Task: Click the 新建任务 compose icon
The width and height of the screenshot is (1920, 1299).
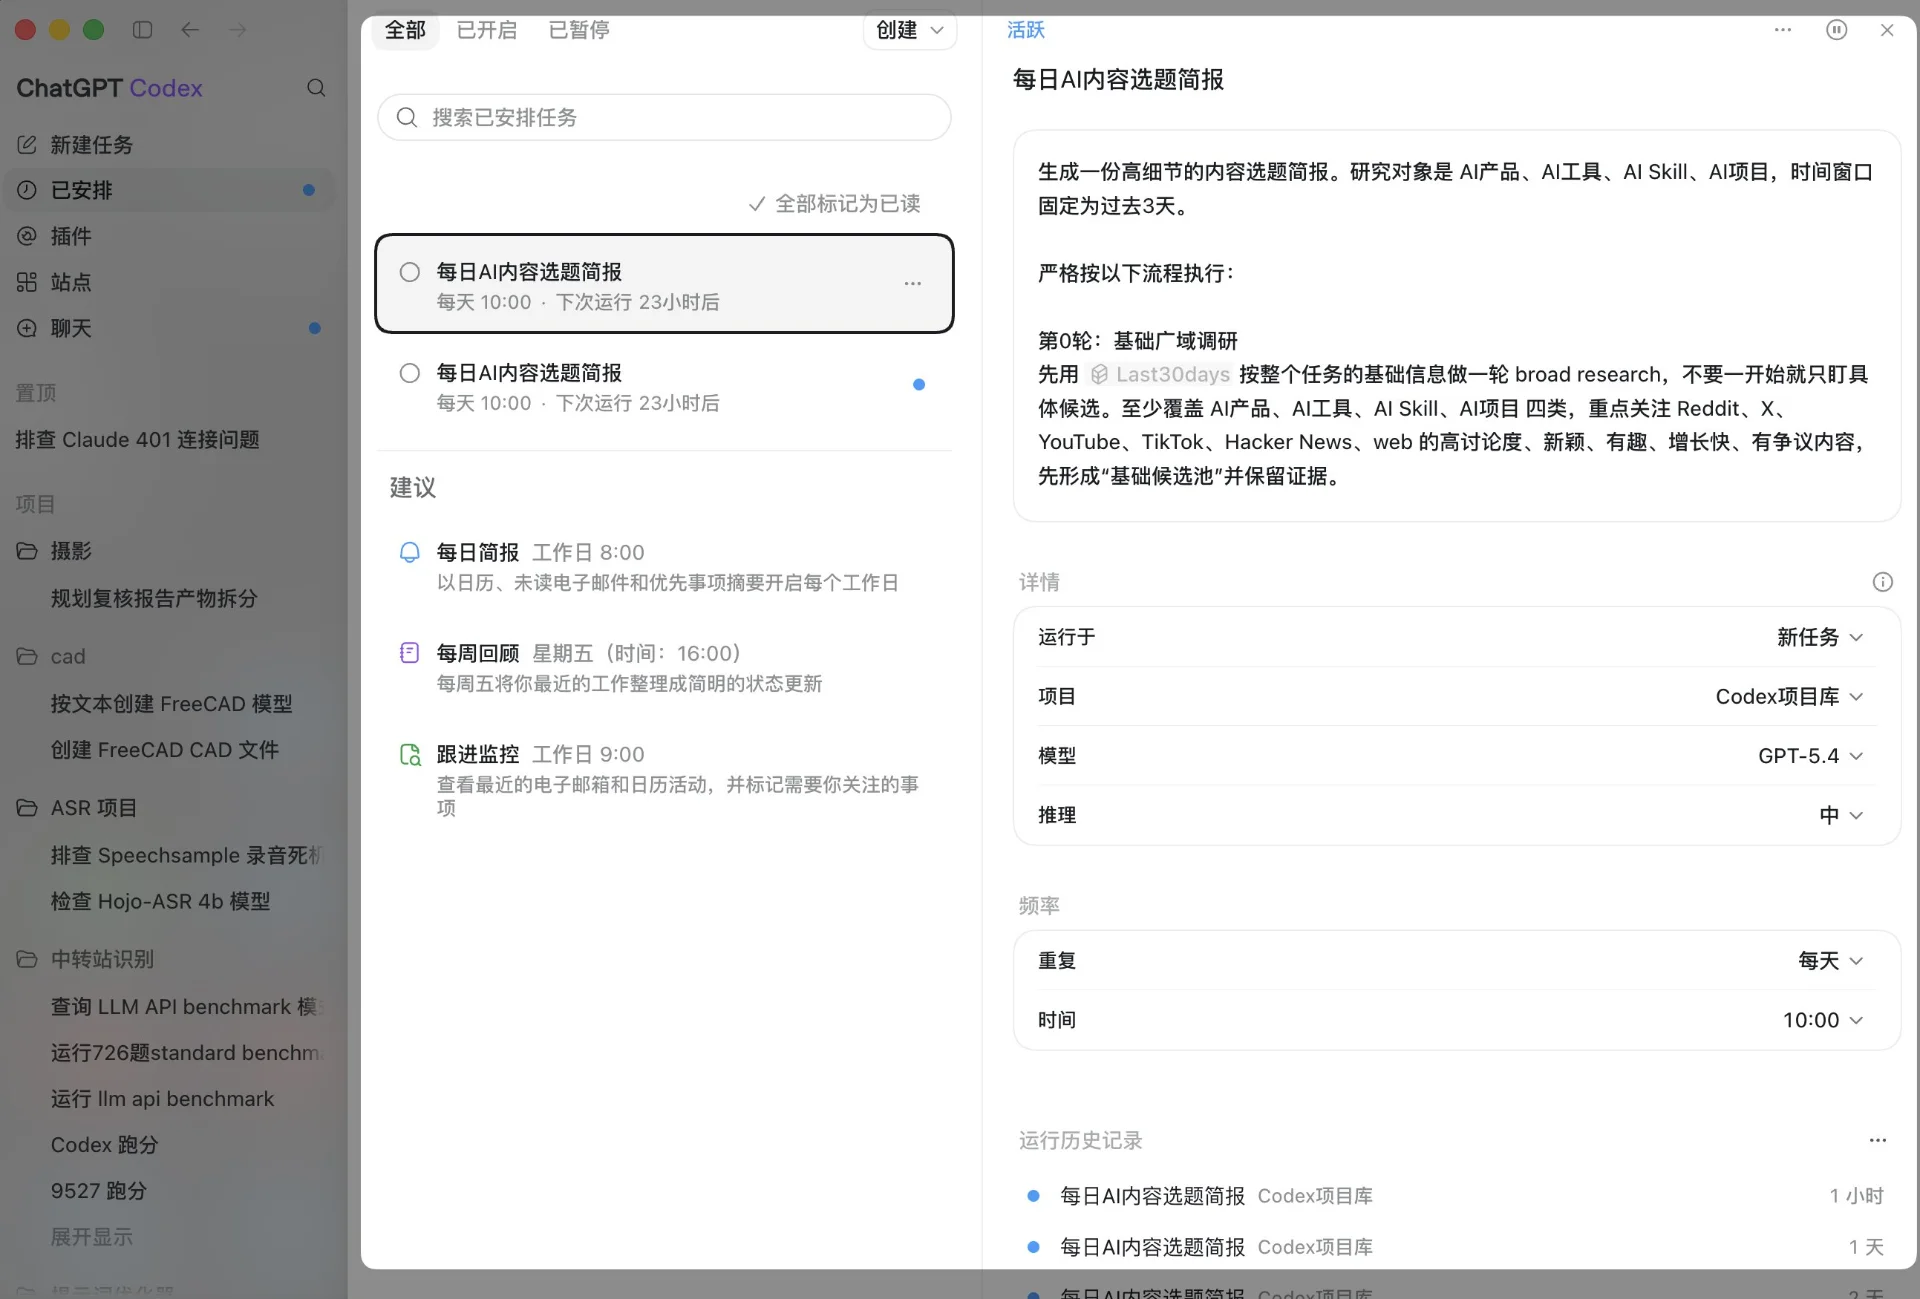Action: pyautogui.click(x=27, y=145)
